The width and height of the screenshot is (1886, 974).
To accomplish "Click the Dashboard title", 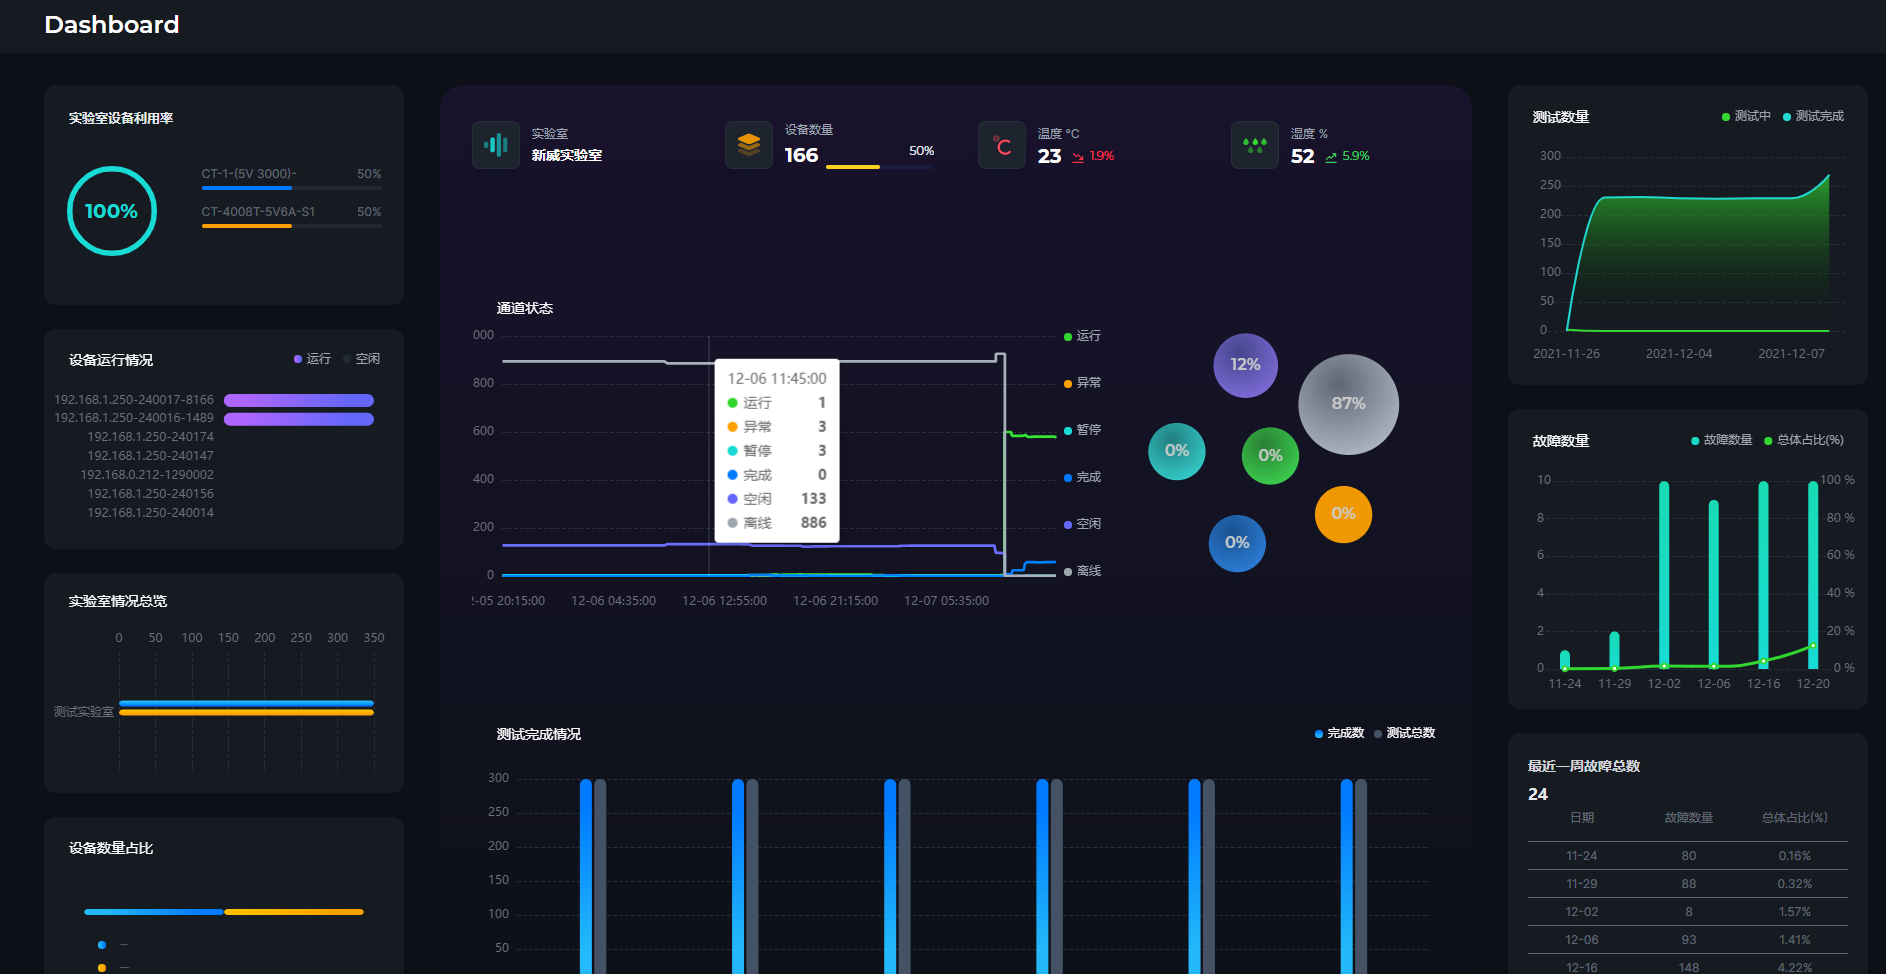I will (112, 25).
